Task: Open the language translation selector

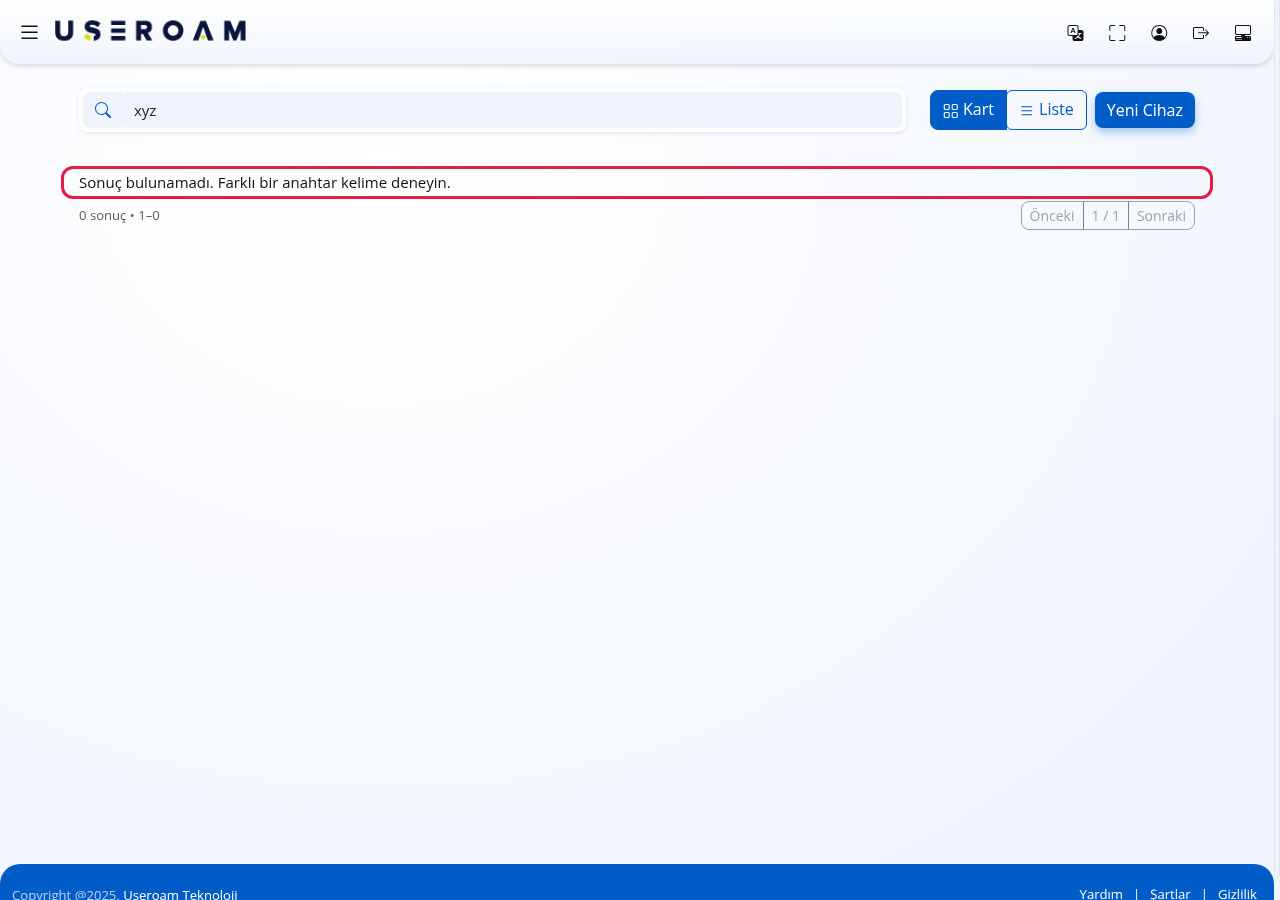Action: (x=1075, y=33)
